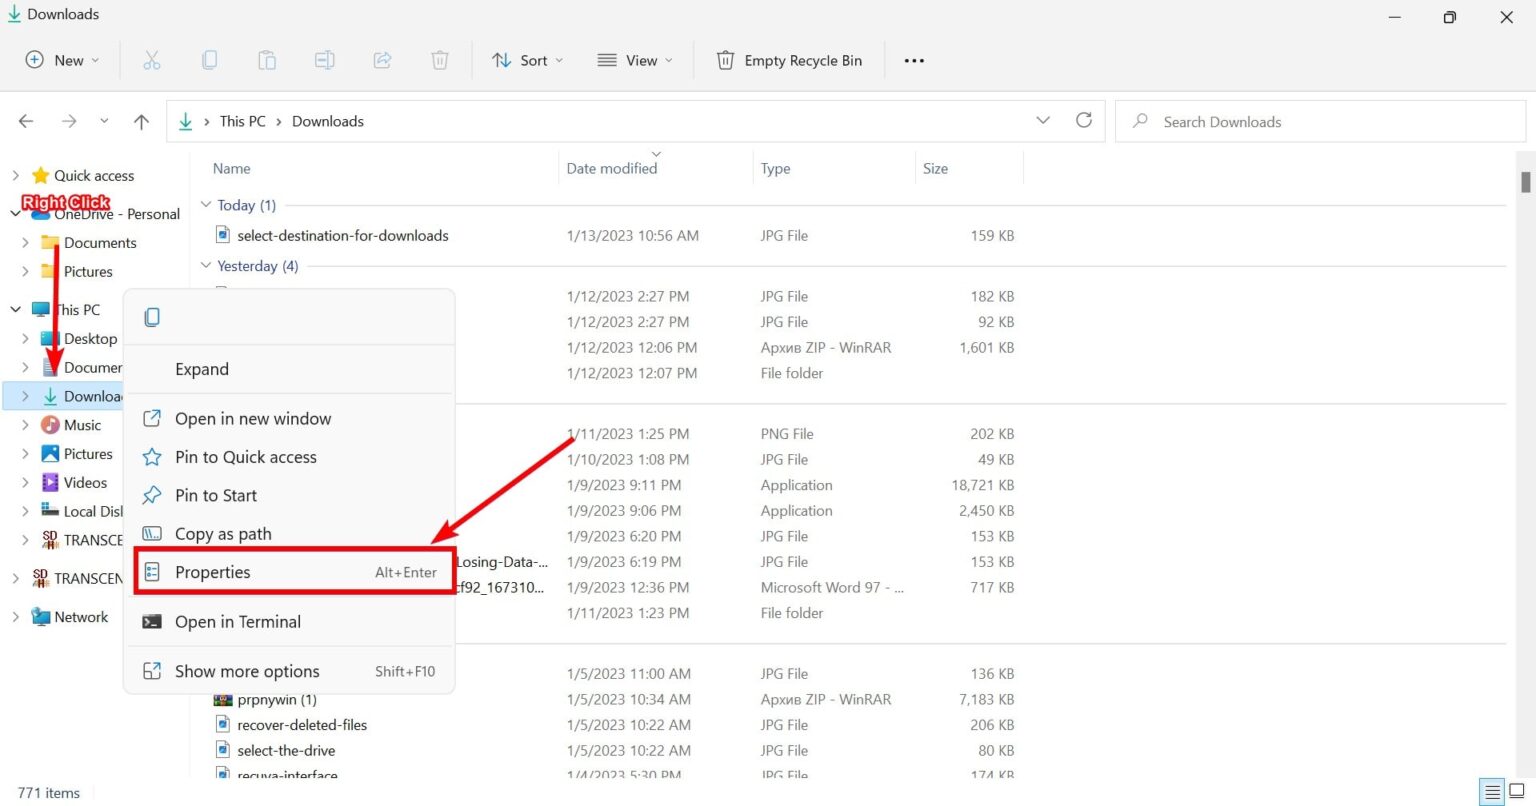Select the select-the-drive file

tap(286, 750)
